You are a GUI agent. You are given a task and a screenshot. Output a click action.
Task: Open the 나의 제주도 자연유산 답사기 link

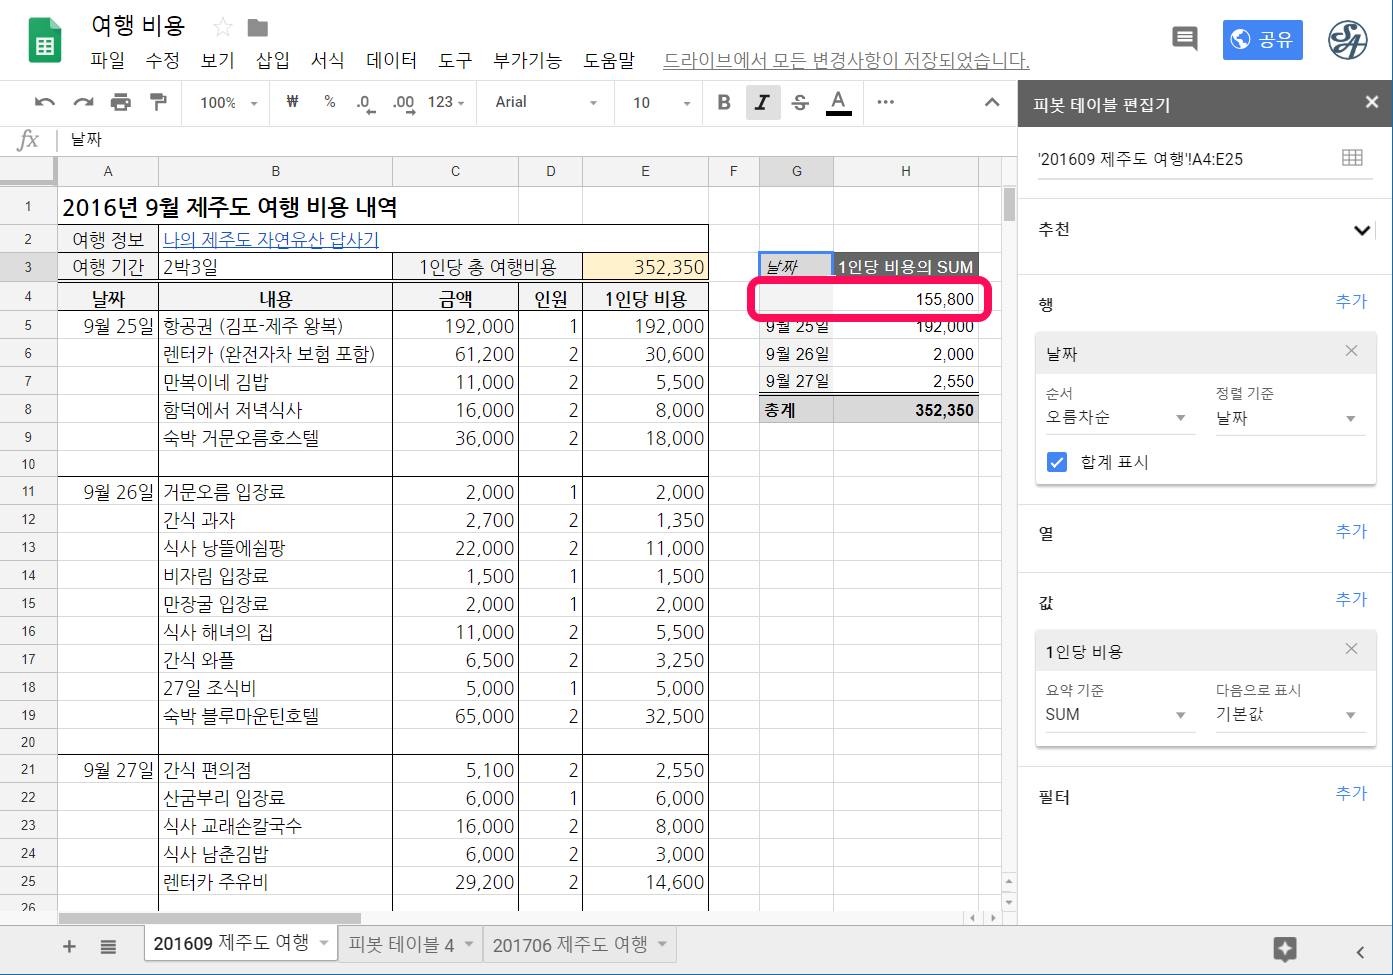pos(271,240)
